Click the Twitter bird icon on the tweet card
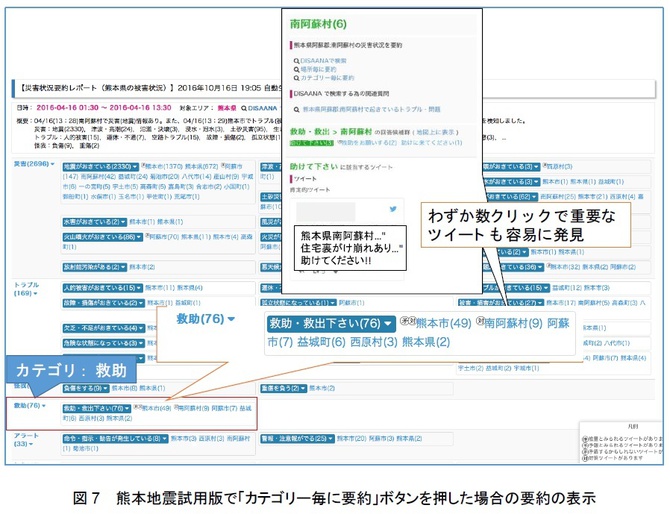This screenshot has width=670, height=514. pos(393,210)
